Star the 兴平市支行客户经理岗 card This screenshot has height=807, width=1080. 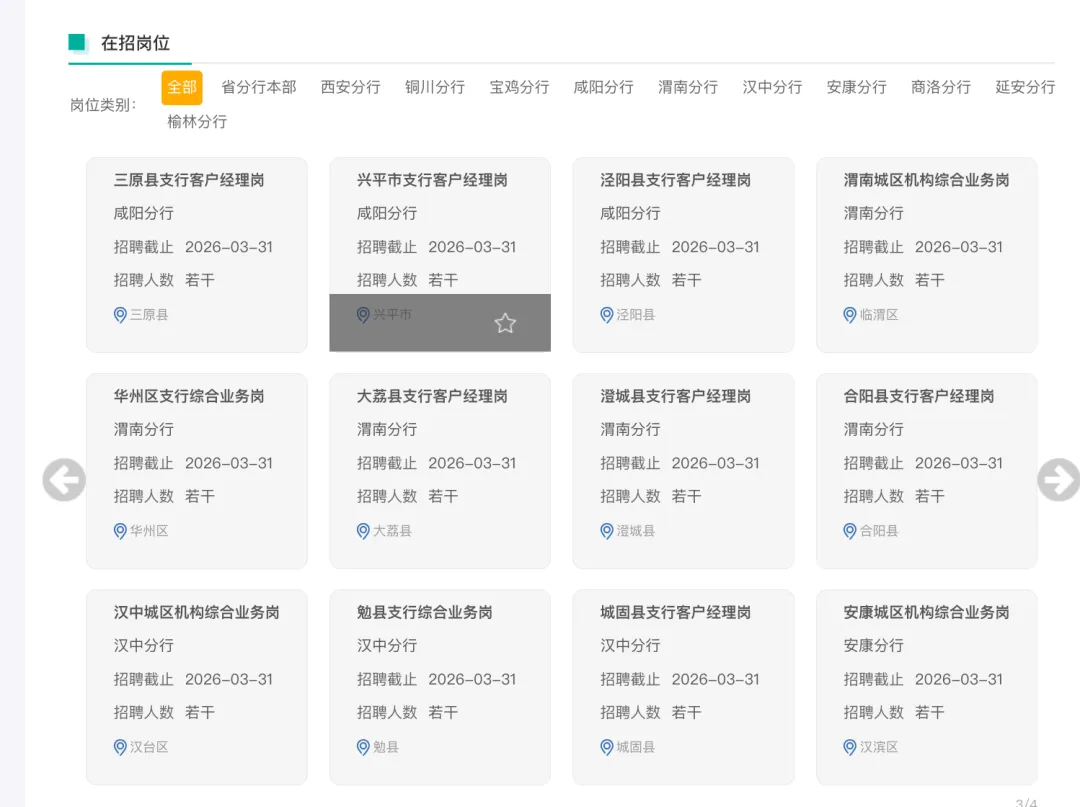coord(505,323)
